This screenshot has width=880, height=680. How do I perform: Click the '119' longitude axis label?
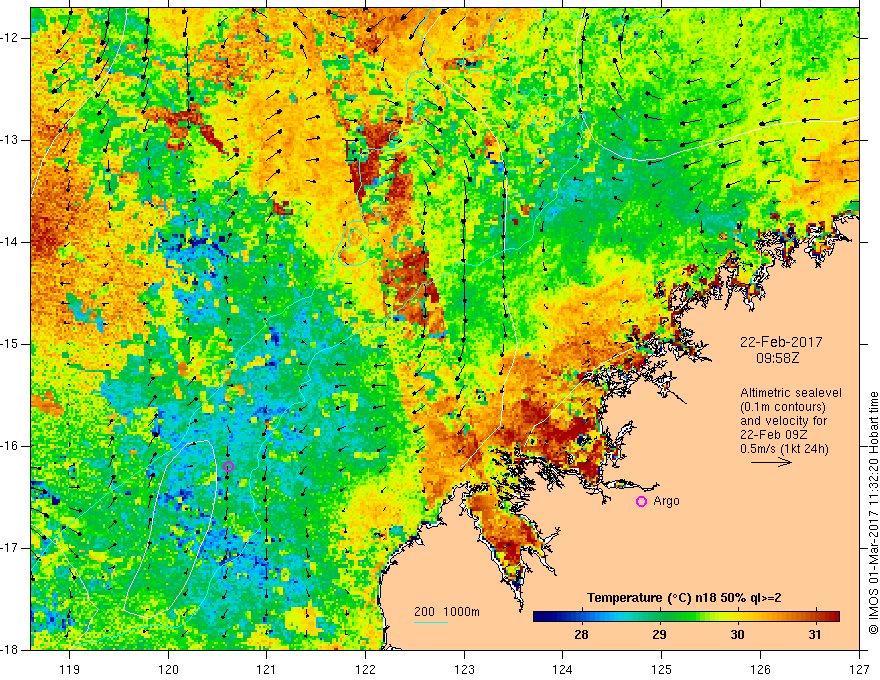(x=70, y=669)
